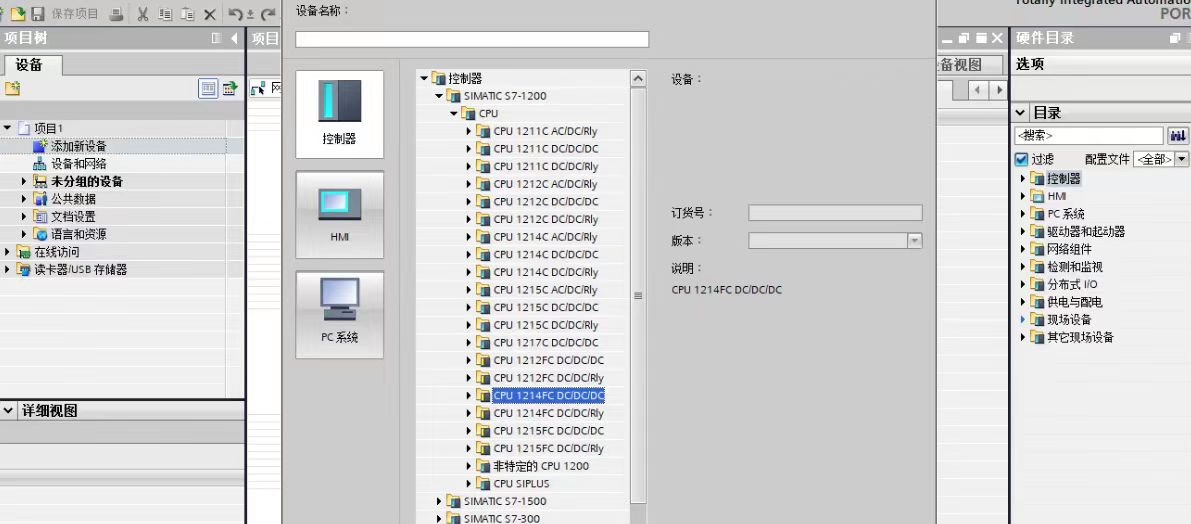This screenshot has width=1191, height=524.
Task: Expand the 网络组件 folder in the hardware catalog
Action: point(1022,249)
